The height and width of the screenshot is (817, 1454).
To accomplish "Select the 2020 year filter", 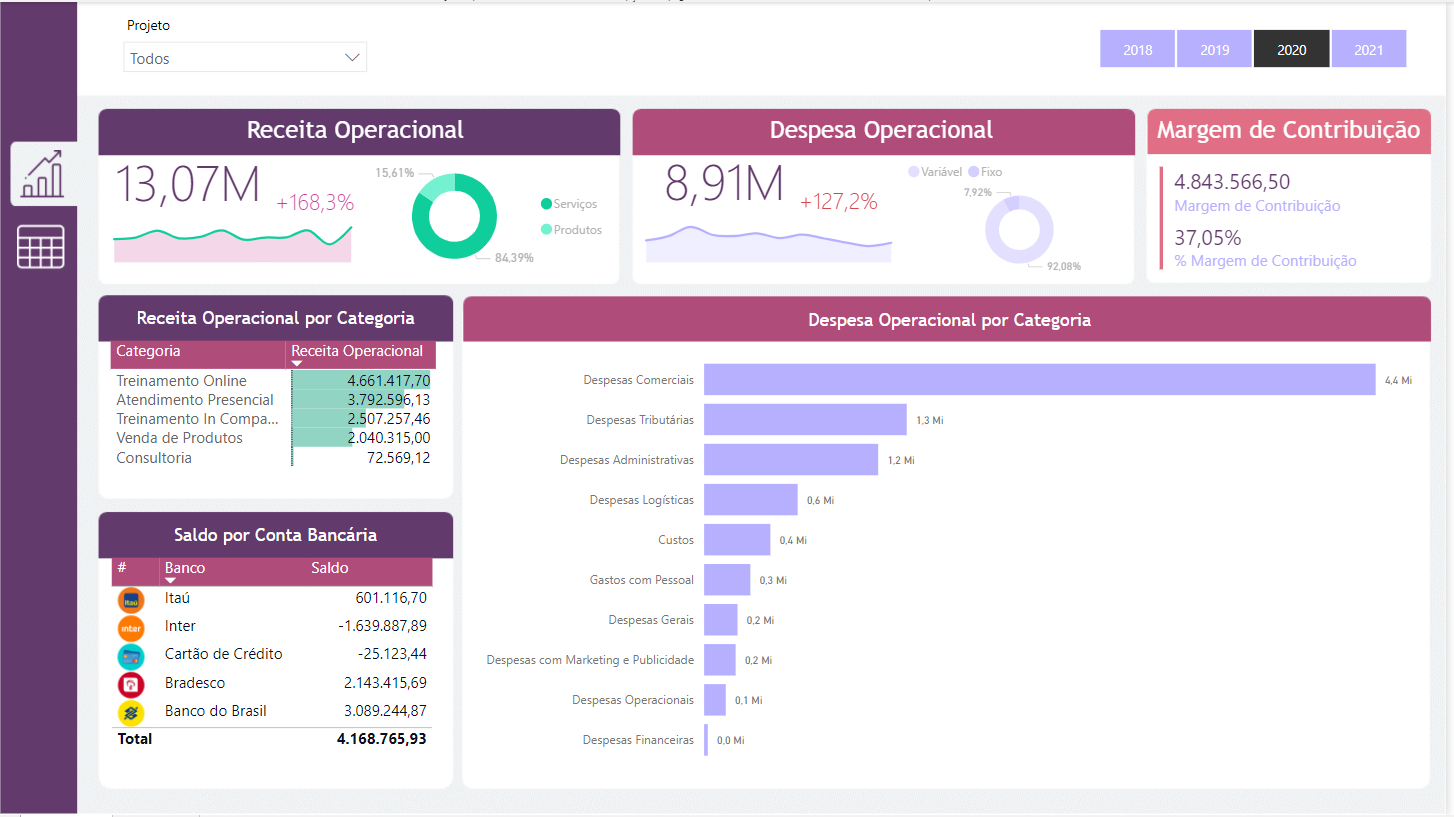I will coord(1291,49).
